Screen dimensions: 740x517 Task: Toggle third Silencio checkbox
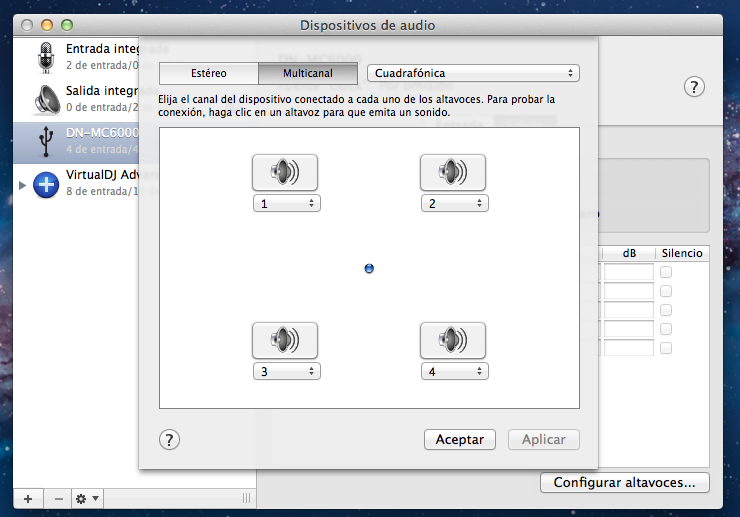666,310
